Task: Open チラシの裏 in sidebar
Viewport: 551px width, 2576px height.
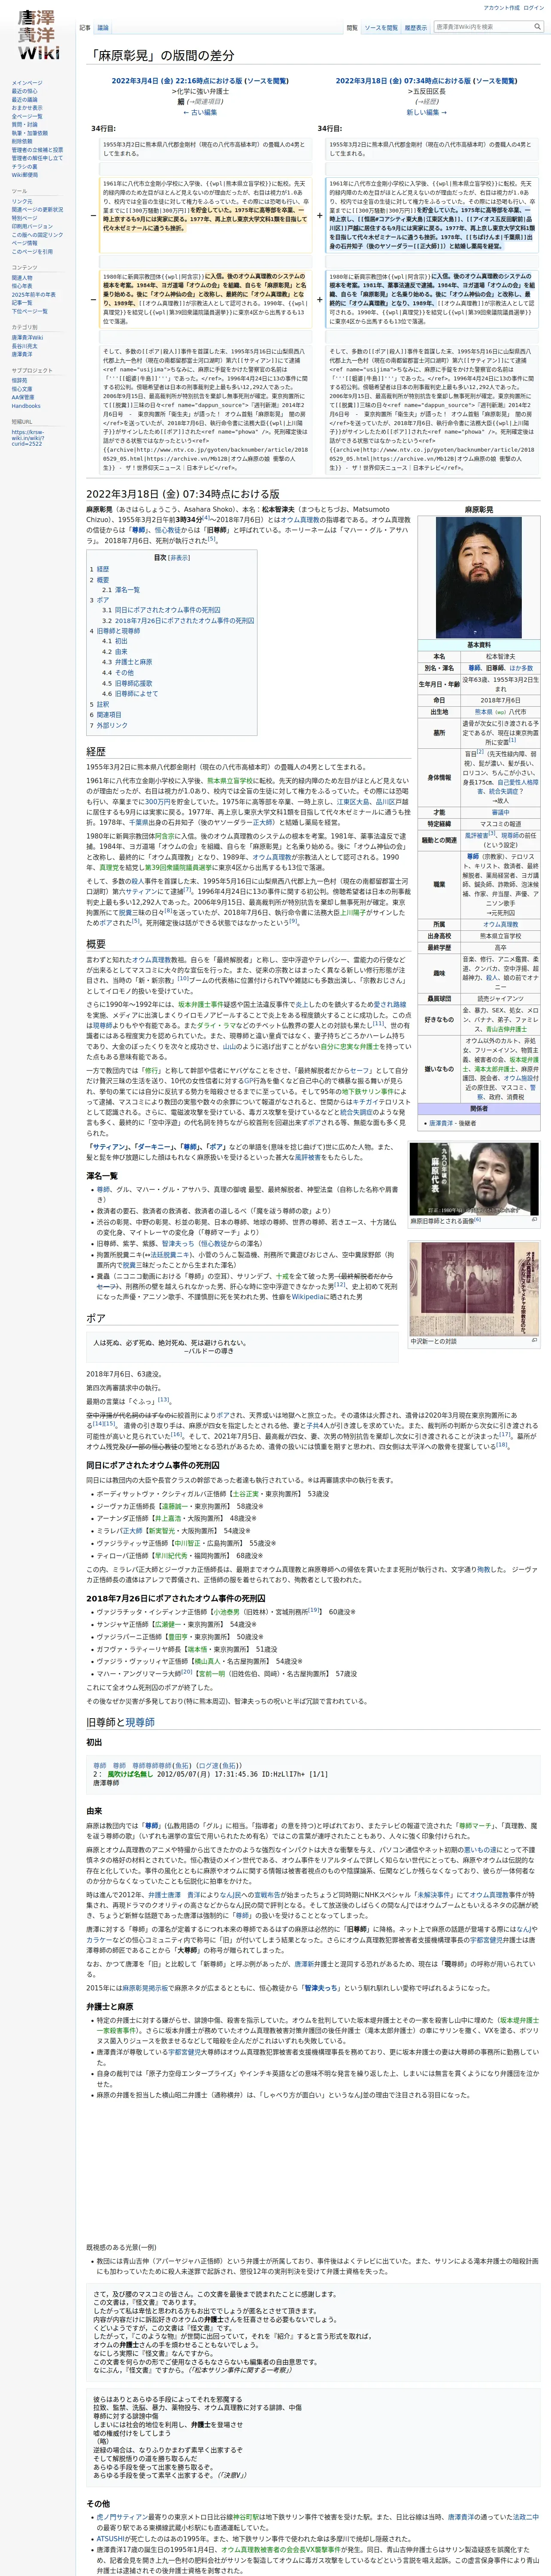Action: click(24, 166)
